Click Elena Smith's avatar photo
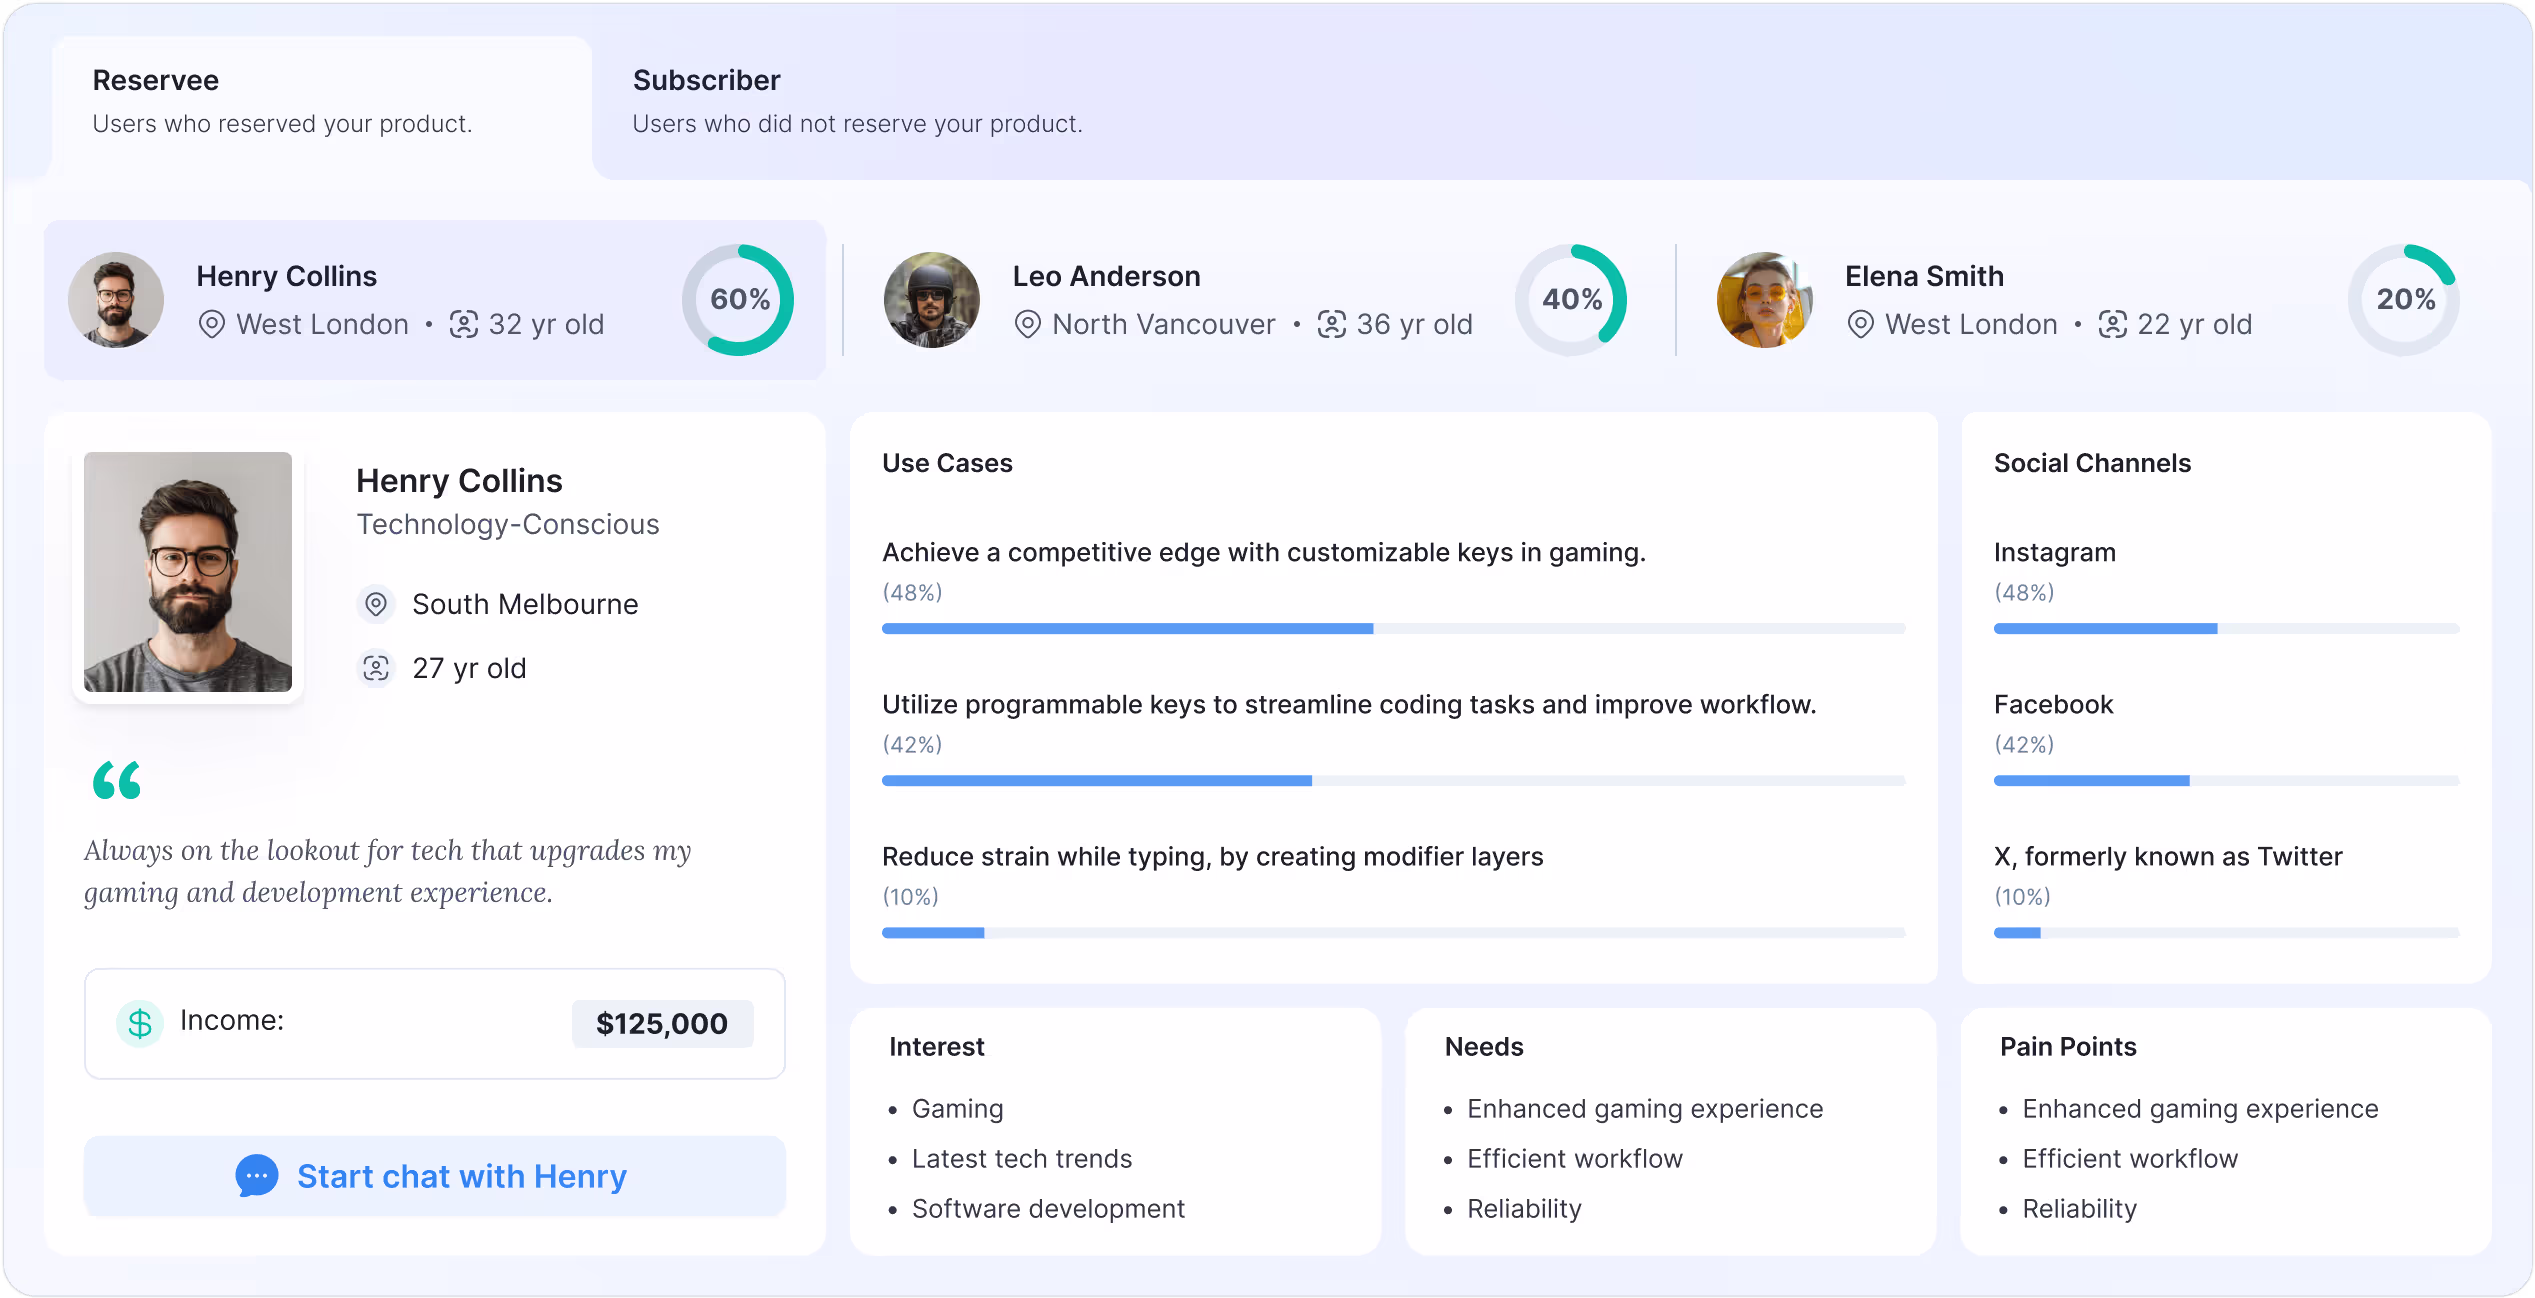The image size is (2535, 1298). 1765,300
